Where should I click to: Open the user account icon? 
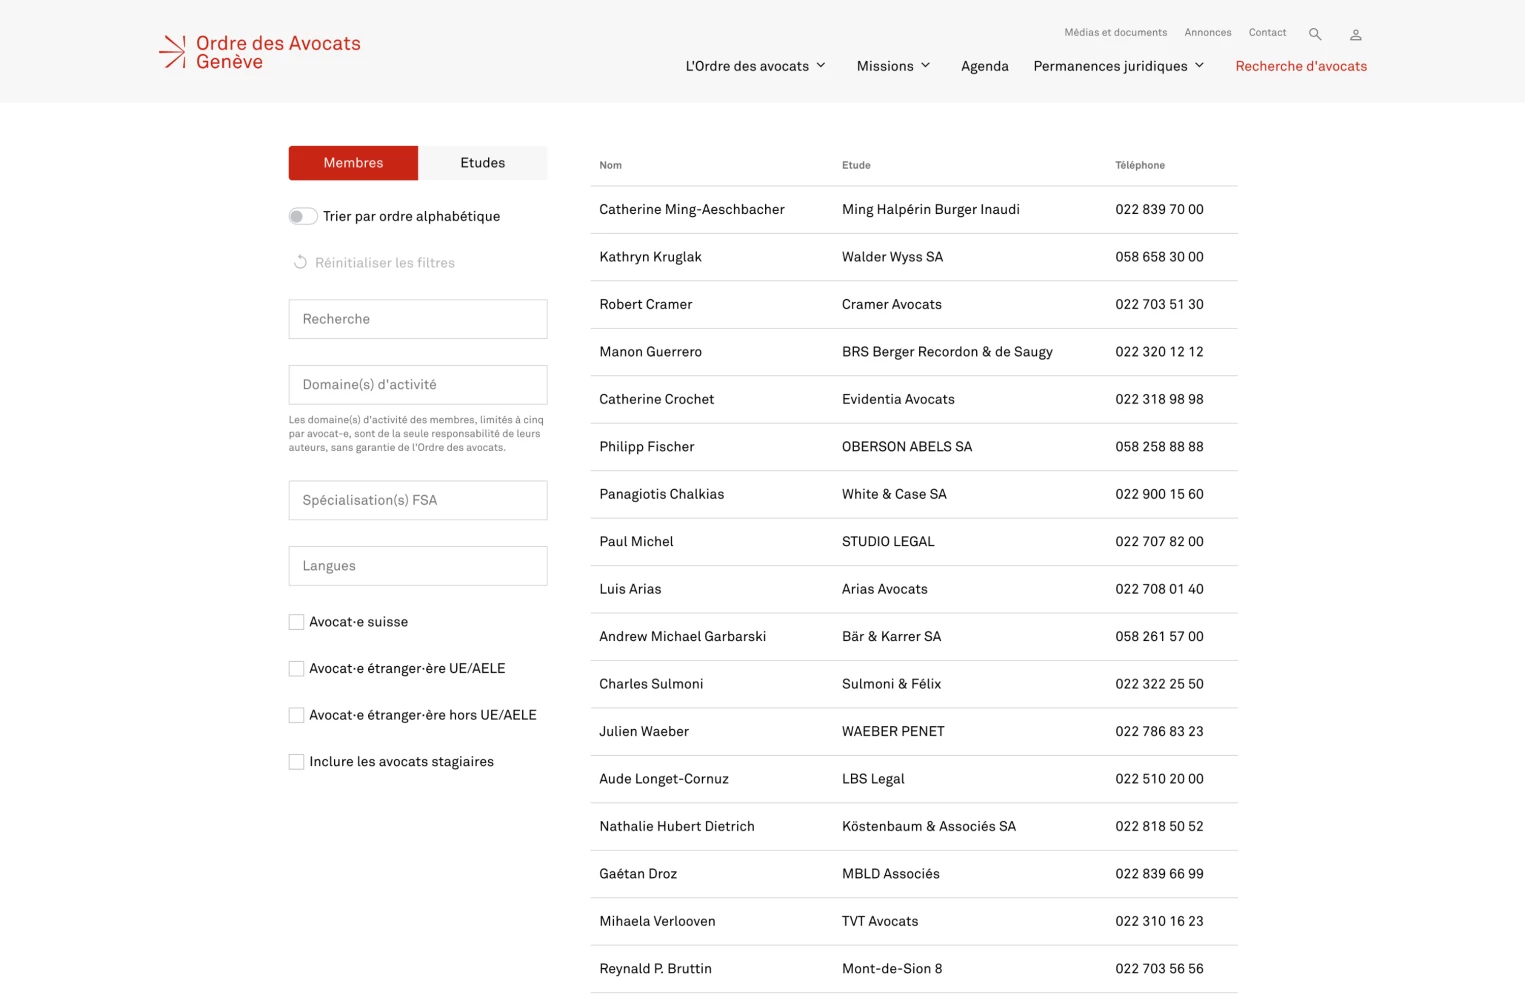point(1356,34)
